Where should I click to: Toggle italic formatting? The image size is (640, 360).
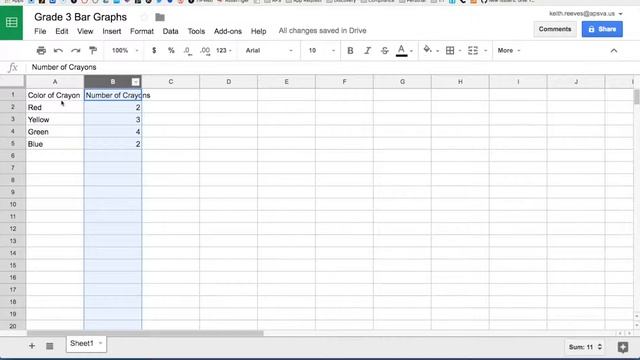coord(367,51)
